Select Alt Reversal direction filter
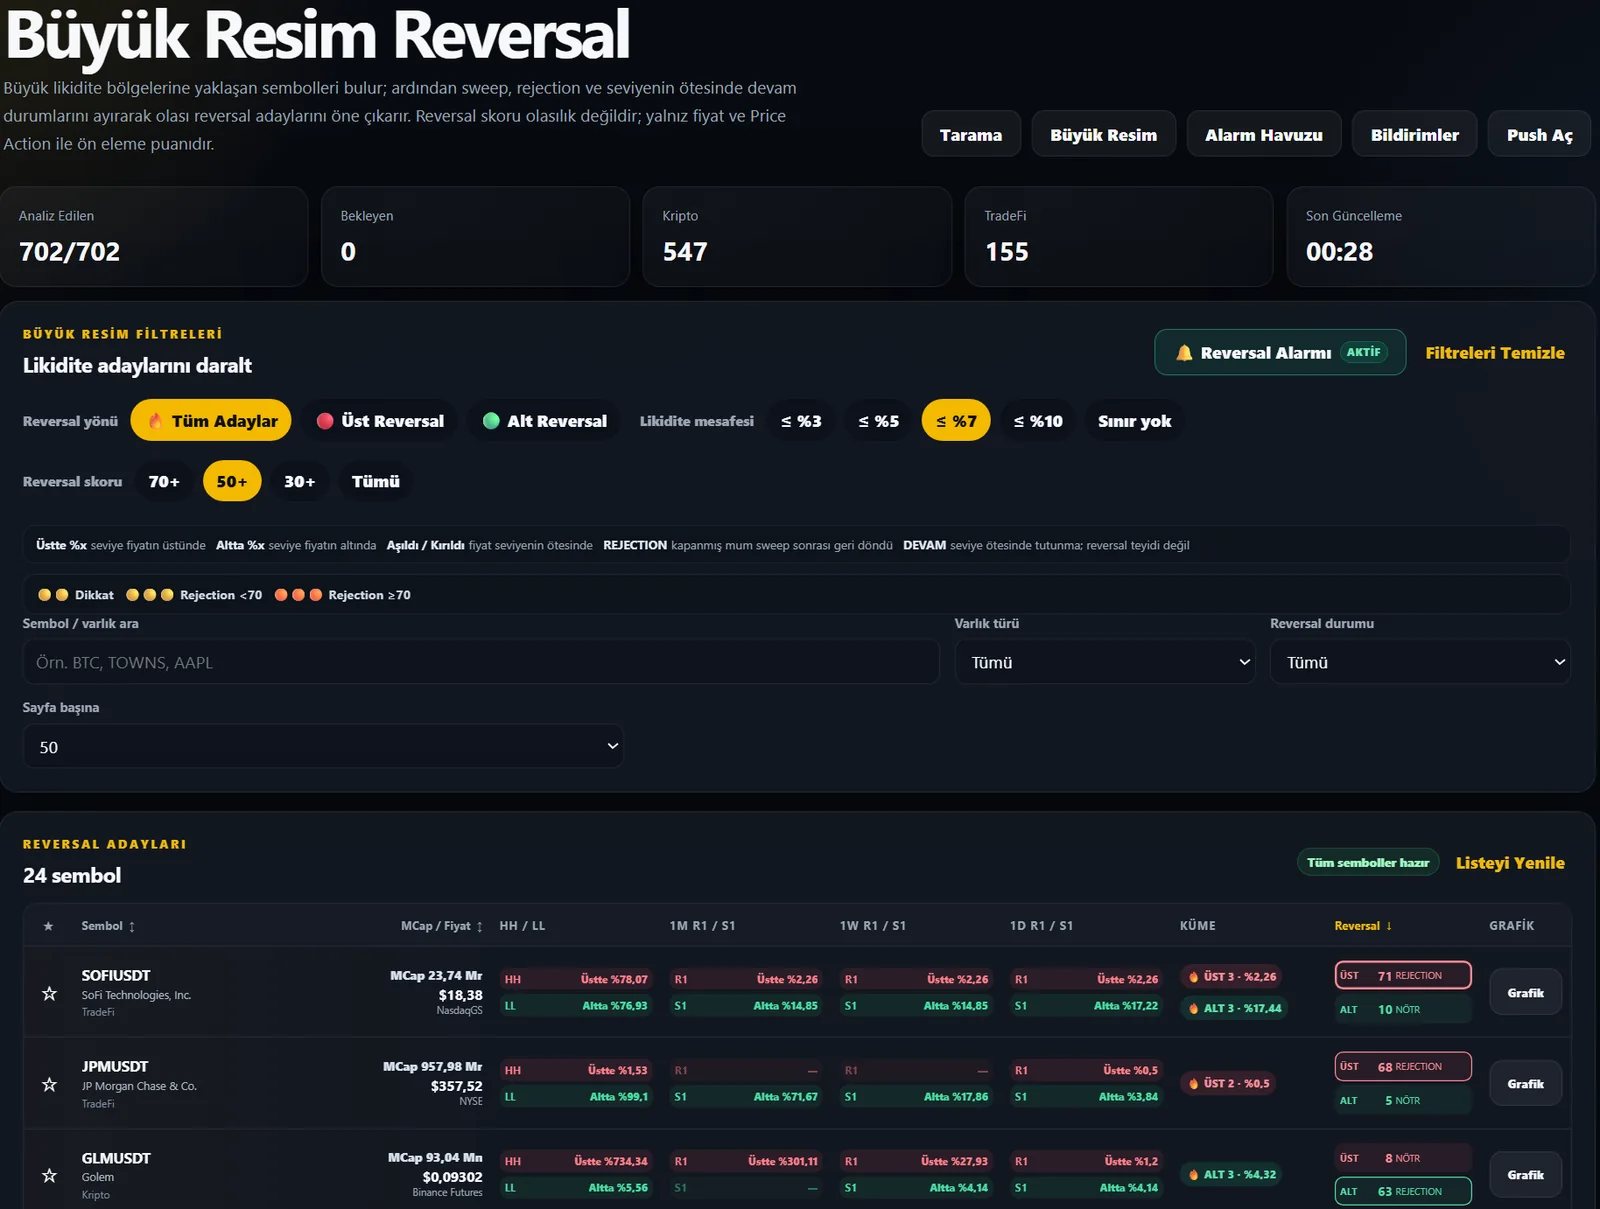The height and width of the screenshot is (1209, 1600). tap(545, 421)
